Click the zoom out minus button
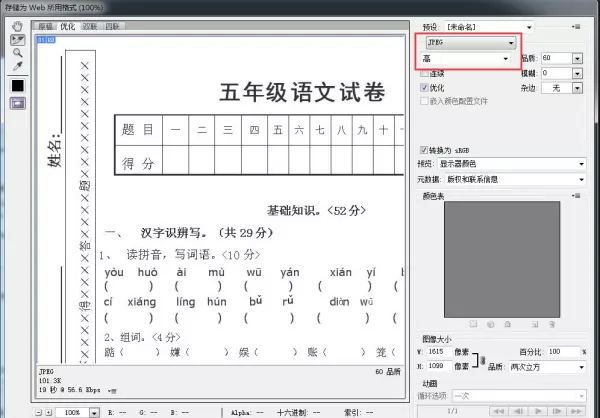Image resolution: width=600 pixels, height=418 pixels. tap(38, 412)
